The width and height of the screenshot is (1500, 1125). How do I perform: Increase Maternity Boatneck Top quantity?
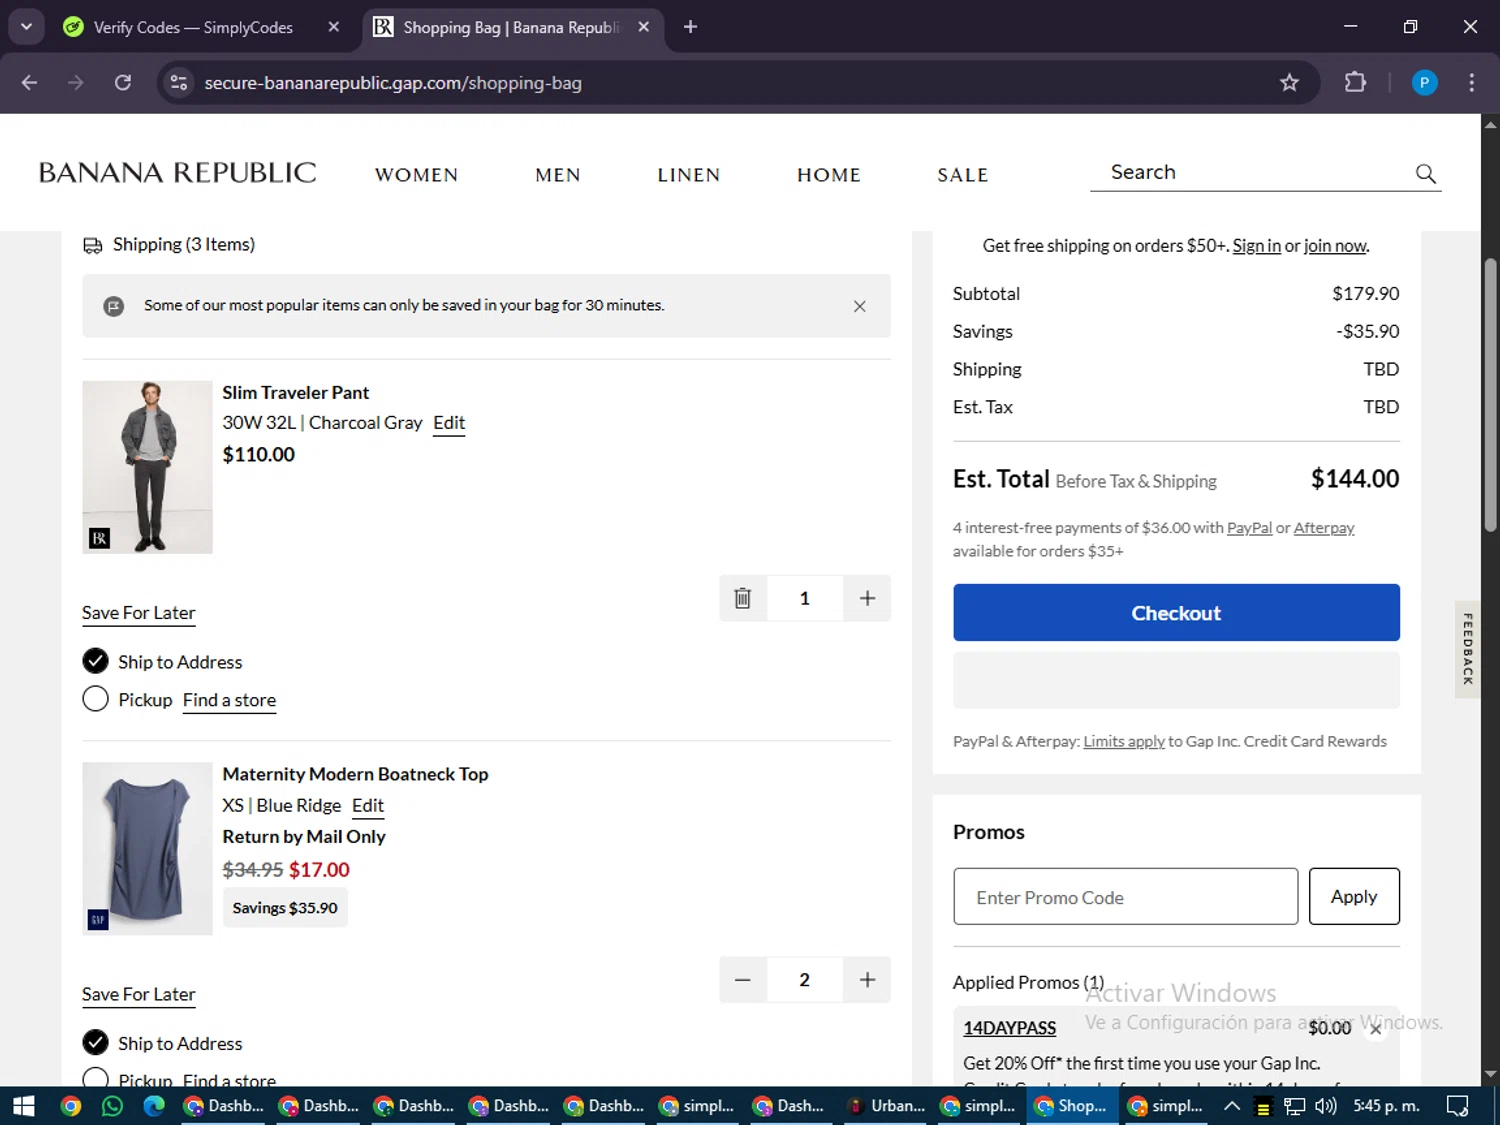click(x=867, y=980)
